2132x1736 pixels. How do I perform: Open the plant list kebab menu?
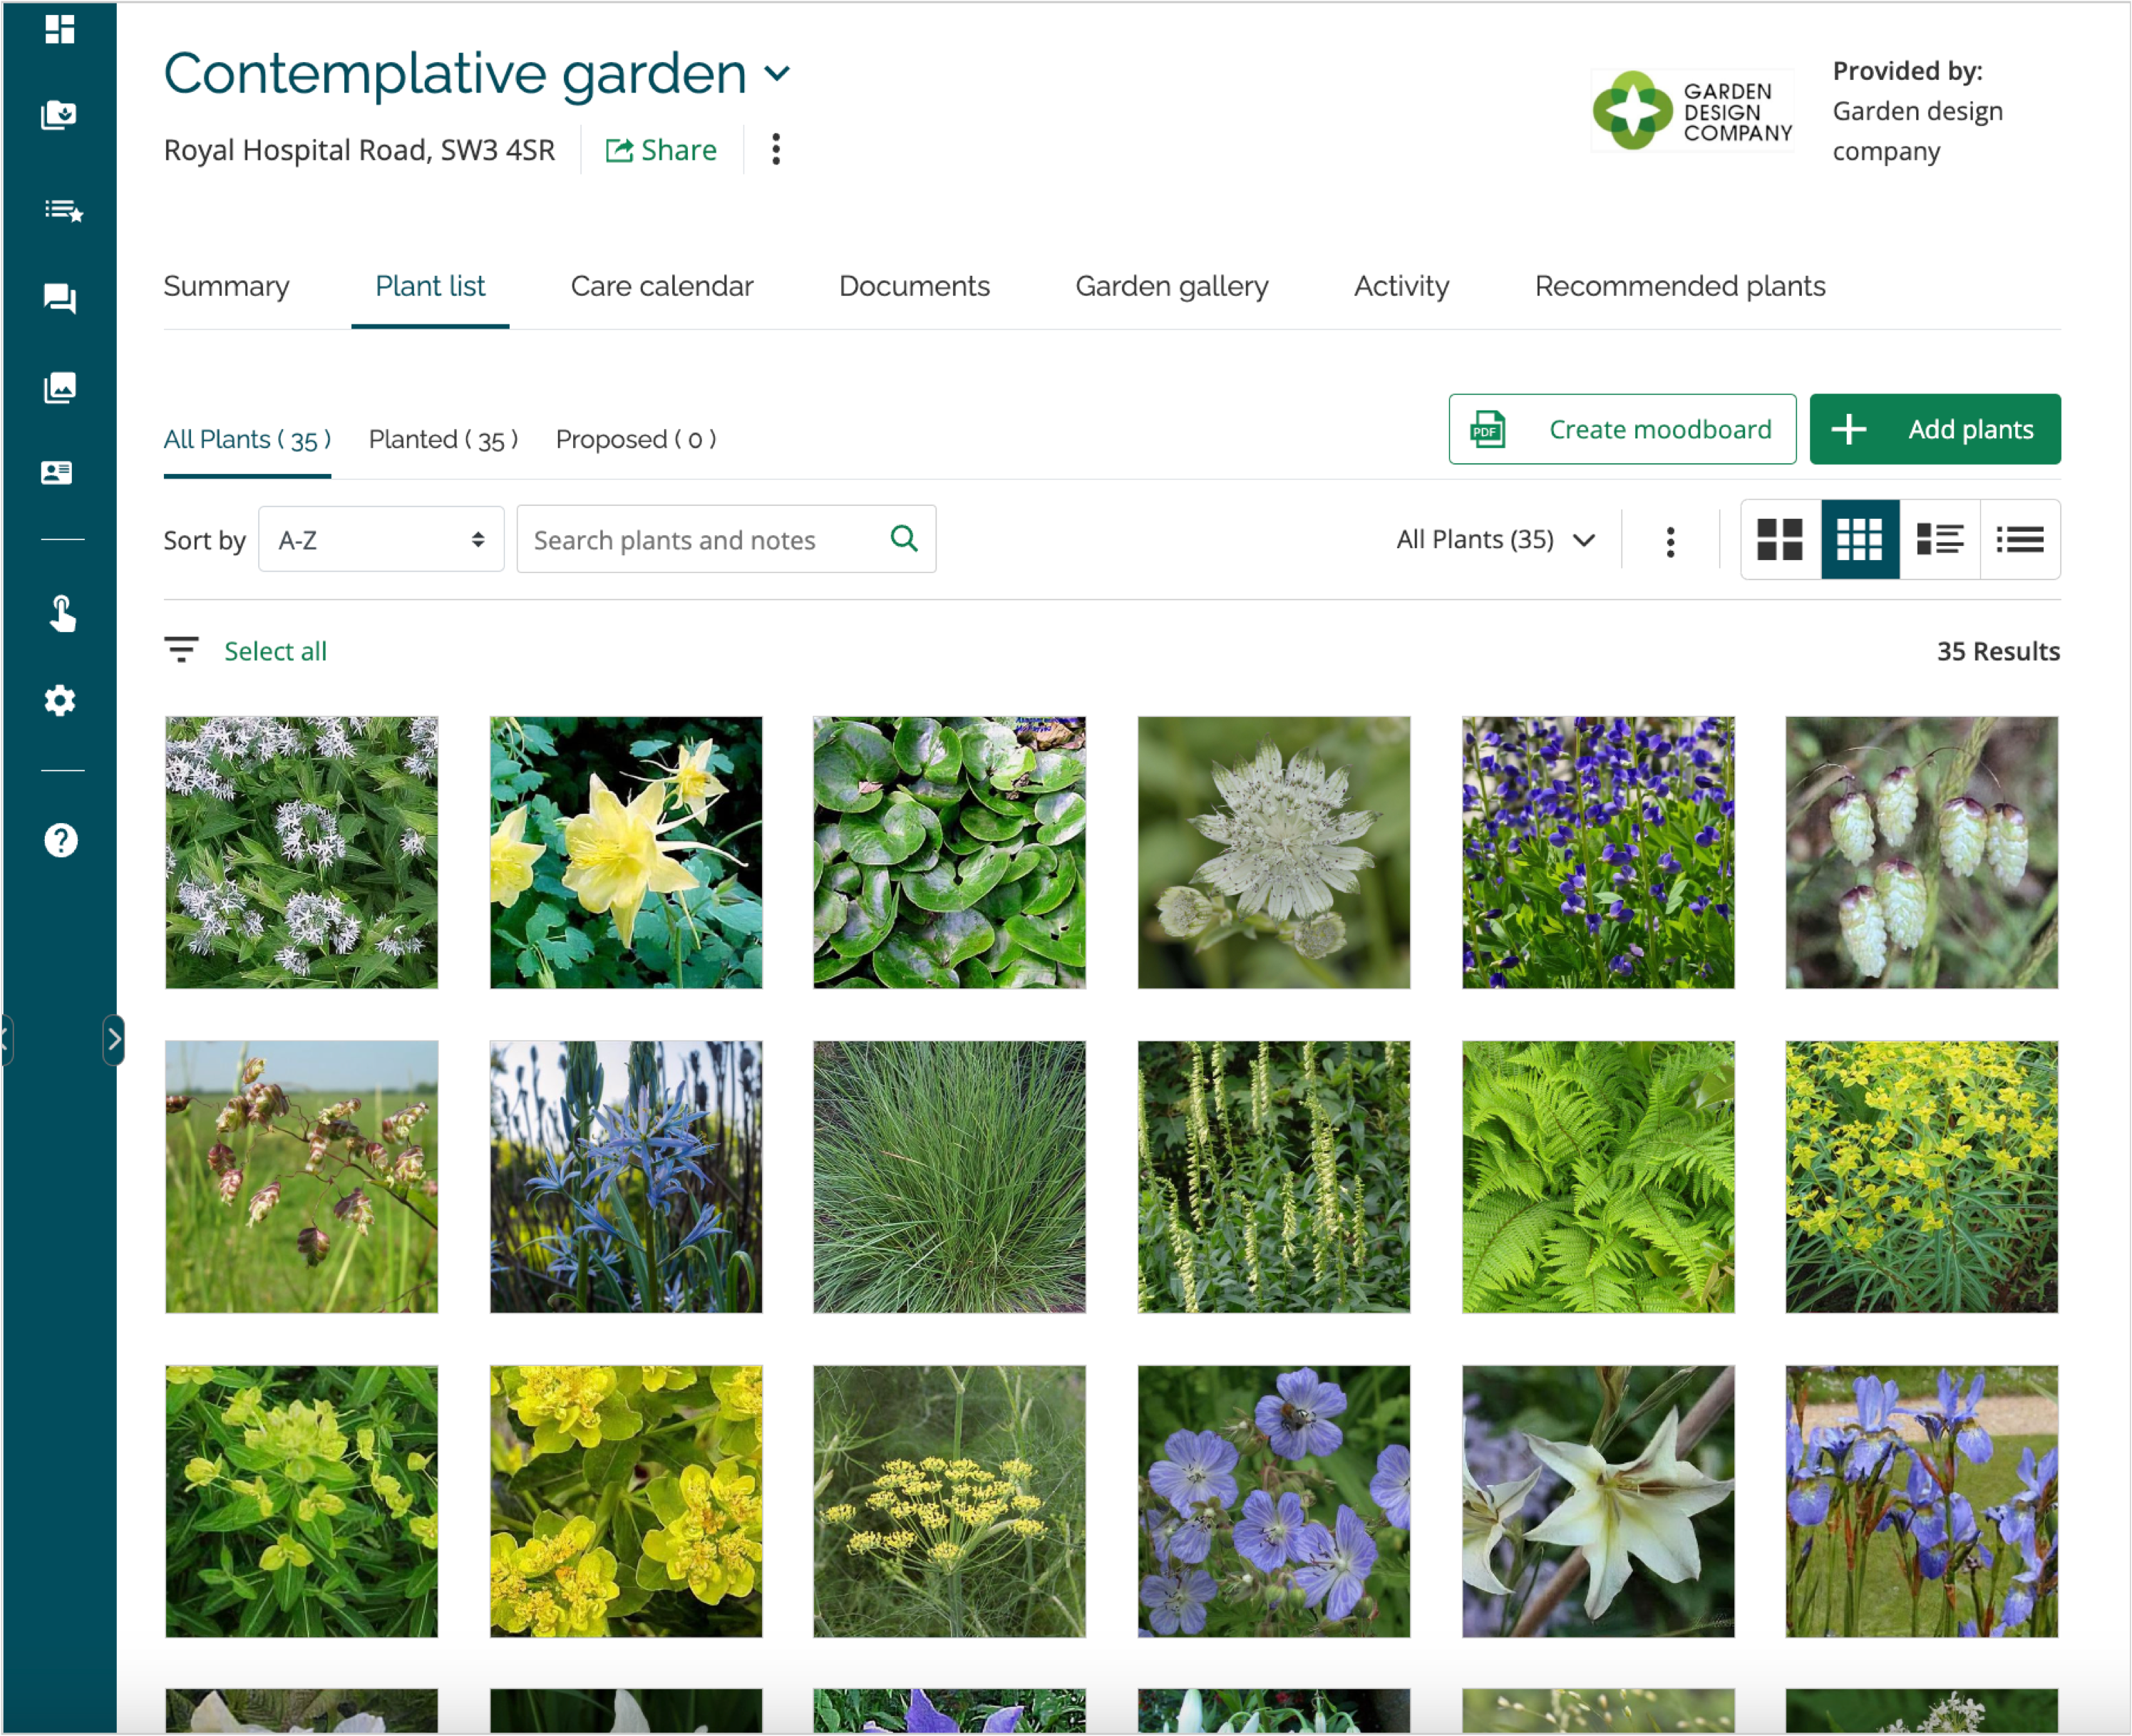[x=1670, y=541]
